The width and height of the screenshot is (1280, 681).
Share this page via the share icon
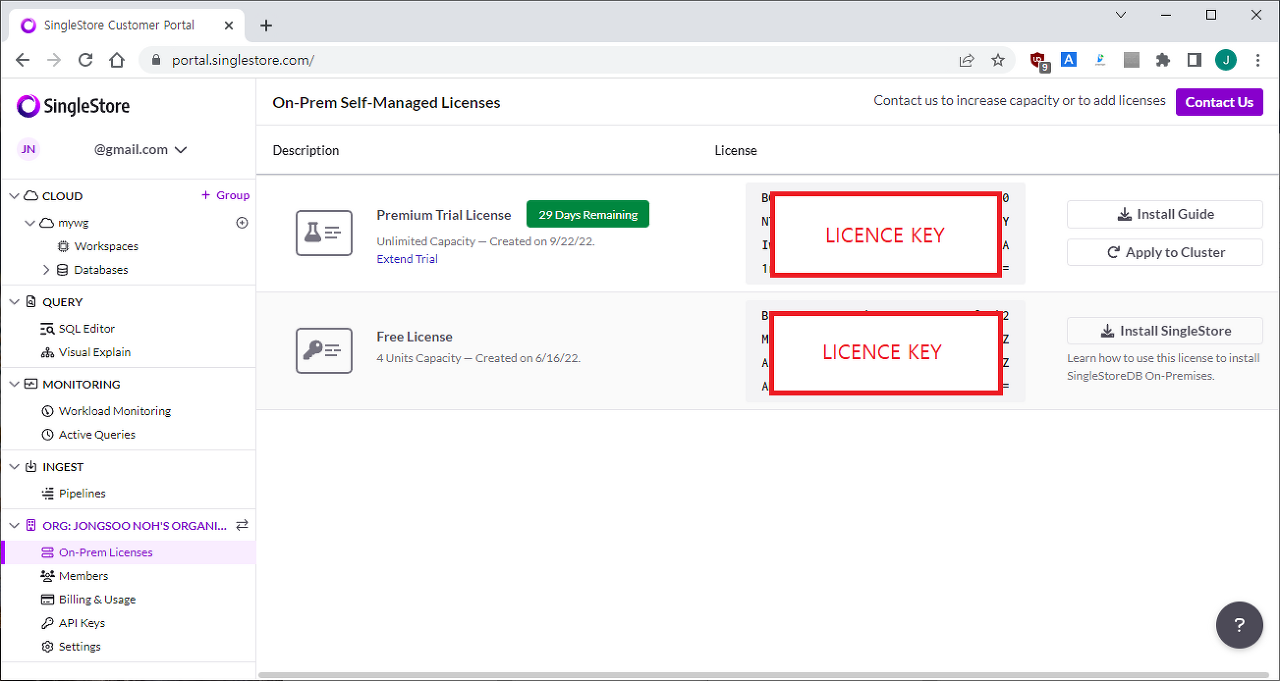[966, 60]
